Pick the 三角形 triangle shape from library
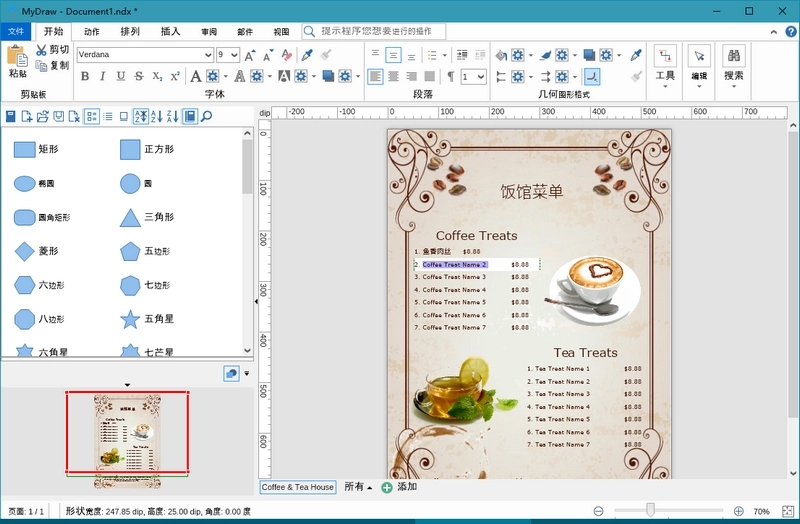 [130, 217]
